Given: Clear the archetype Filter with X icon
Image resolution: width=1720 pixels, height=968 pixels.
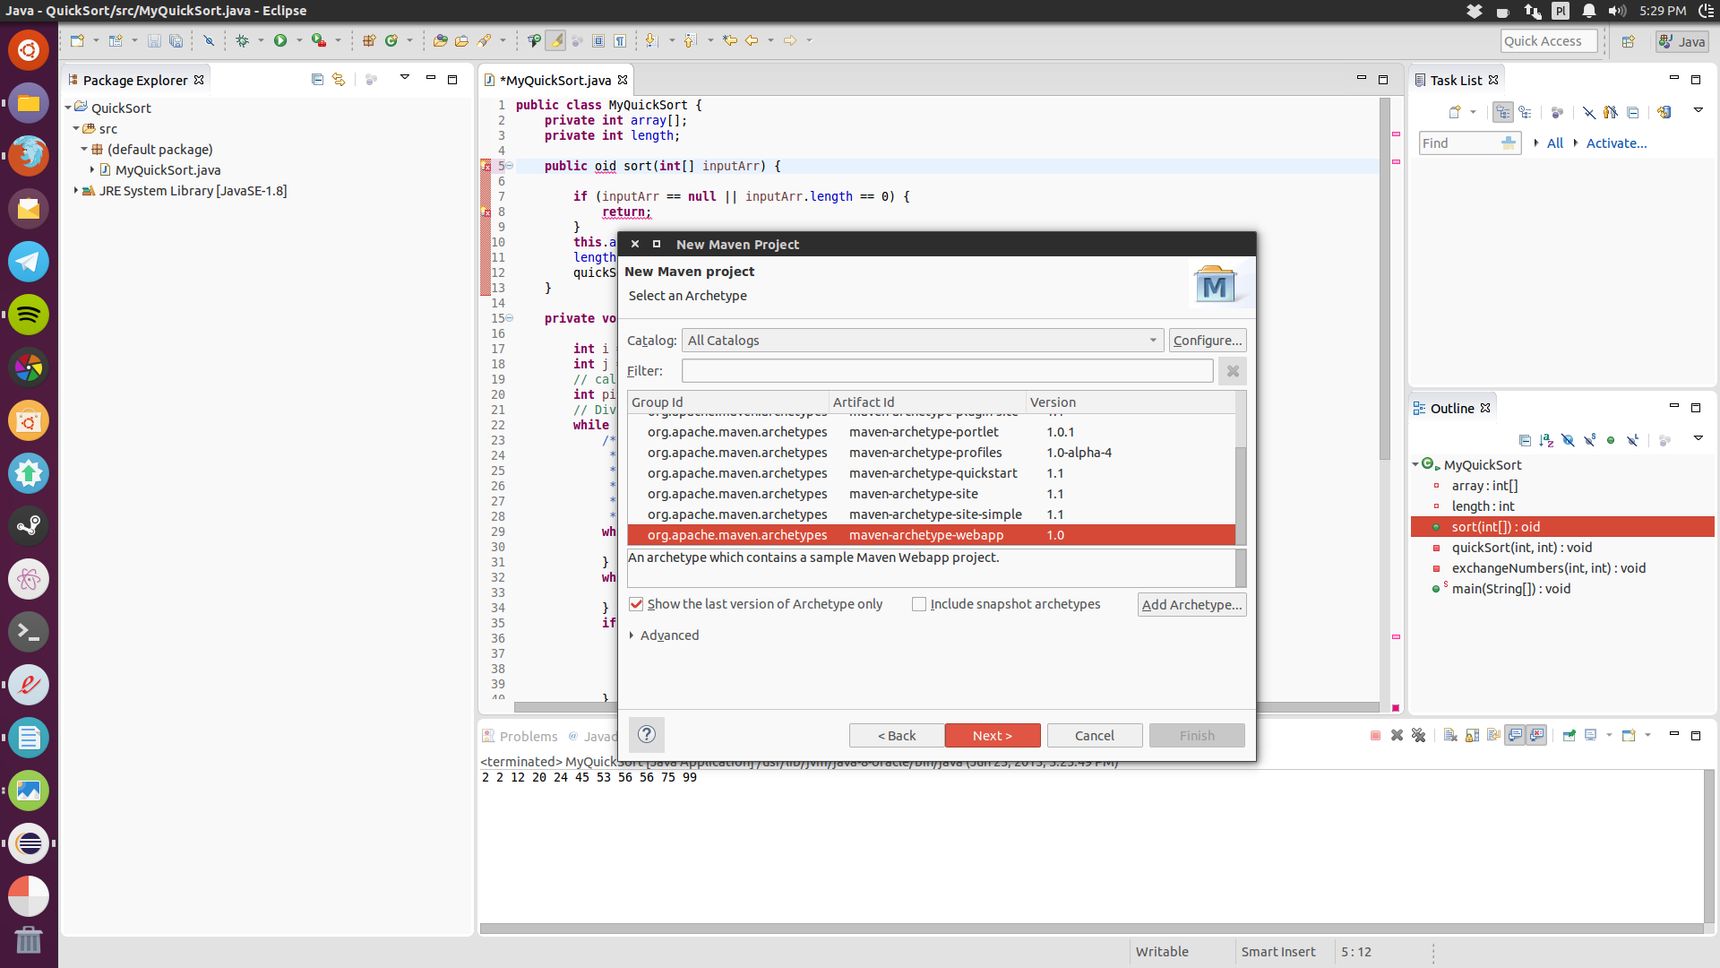Looking at the screenshot, I should pos(1233,371).
